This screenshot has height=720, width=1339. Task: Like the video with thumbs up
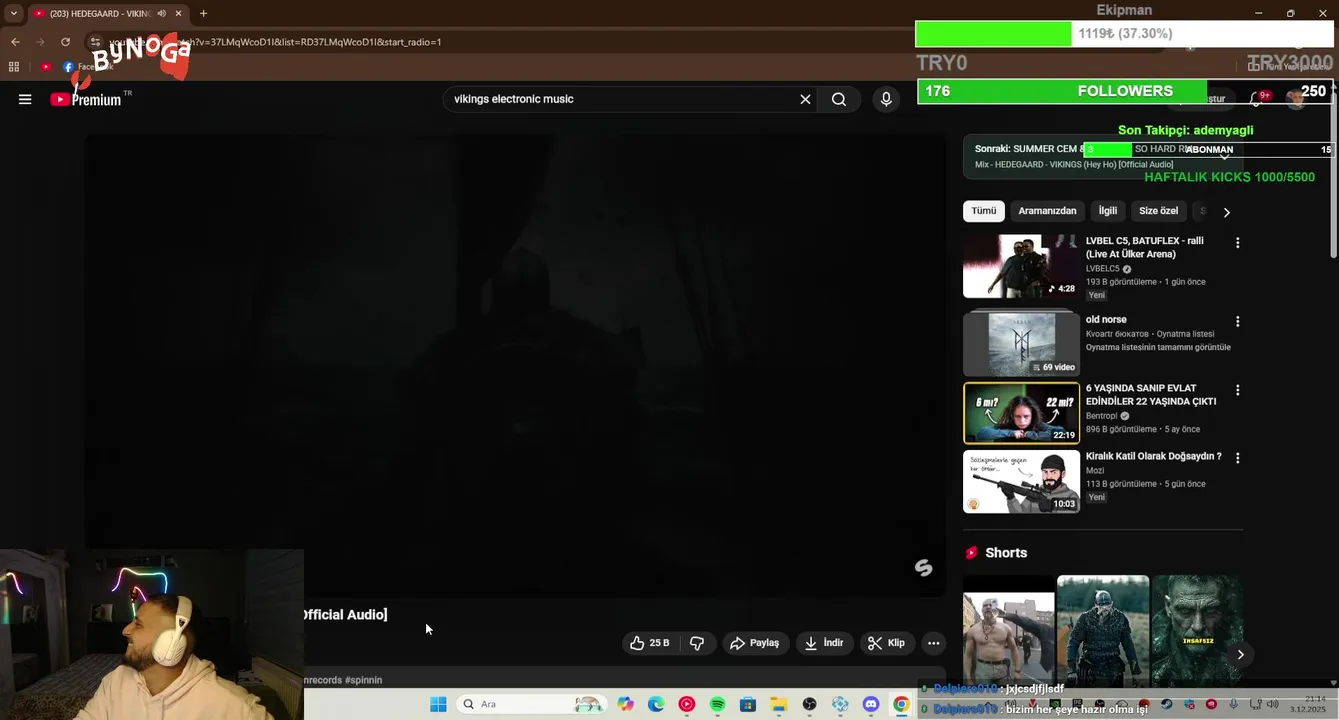tap(650, 643)
